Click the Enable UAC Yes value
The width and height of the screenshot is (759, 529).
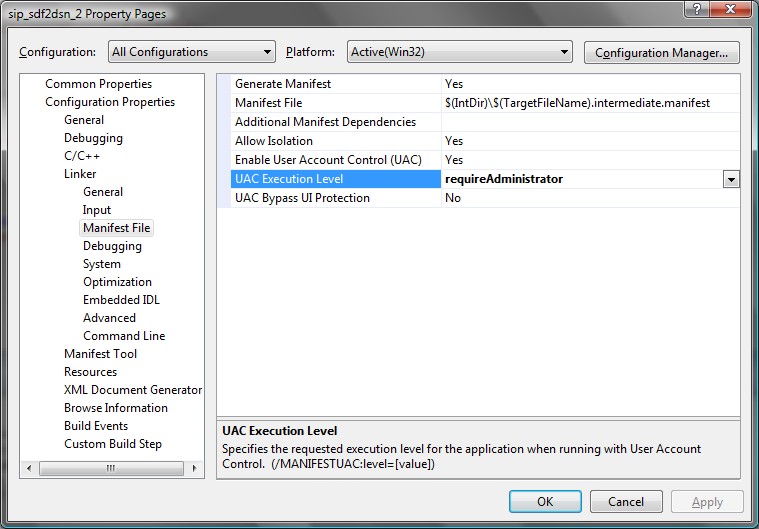[x=454, y=160]
